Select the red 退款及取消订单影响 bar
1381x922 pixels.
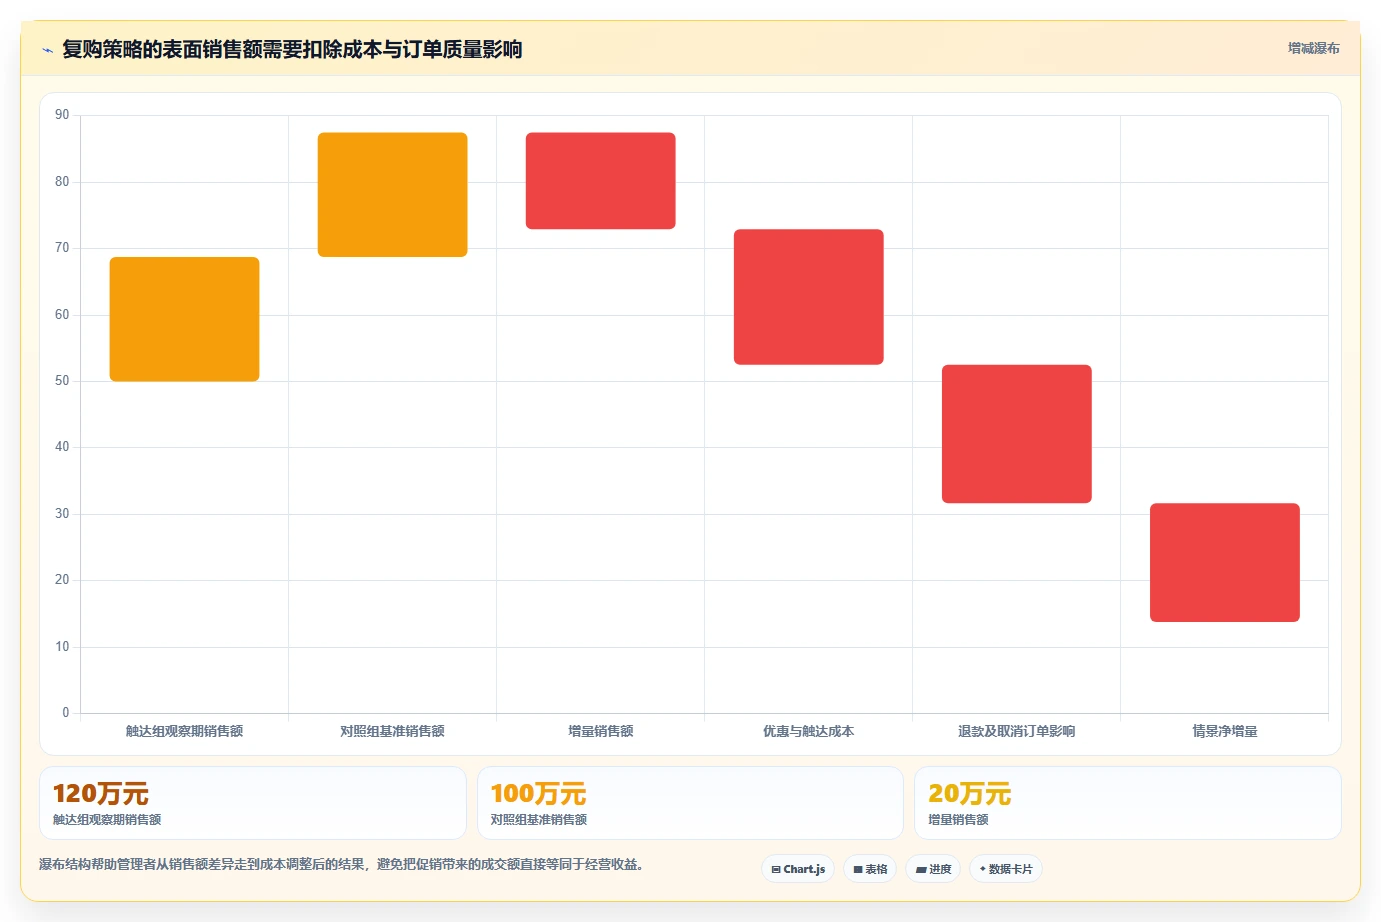tap(1016, 434)
